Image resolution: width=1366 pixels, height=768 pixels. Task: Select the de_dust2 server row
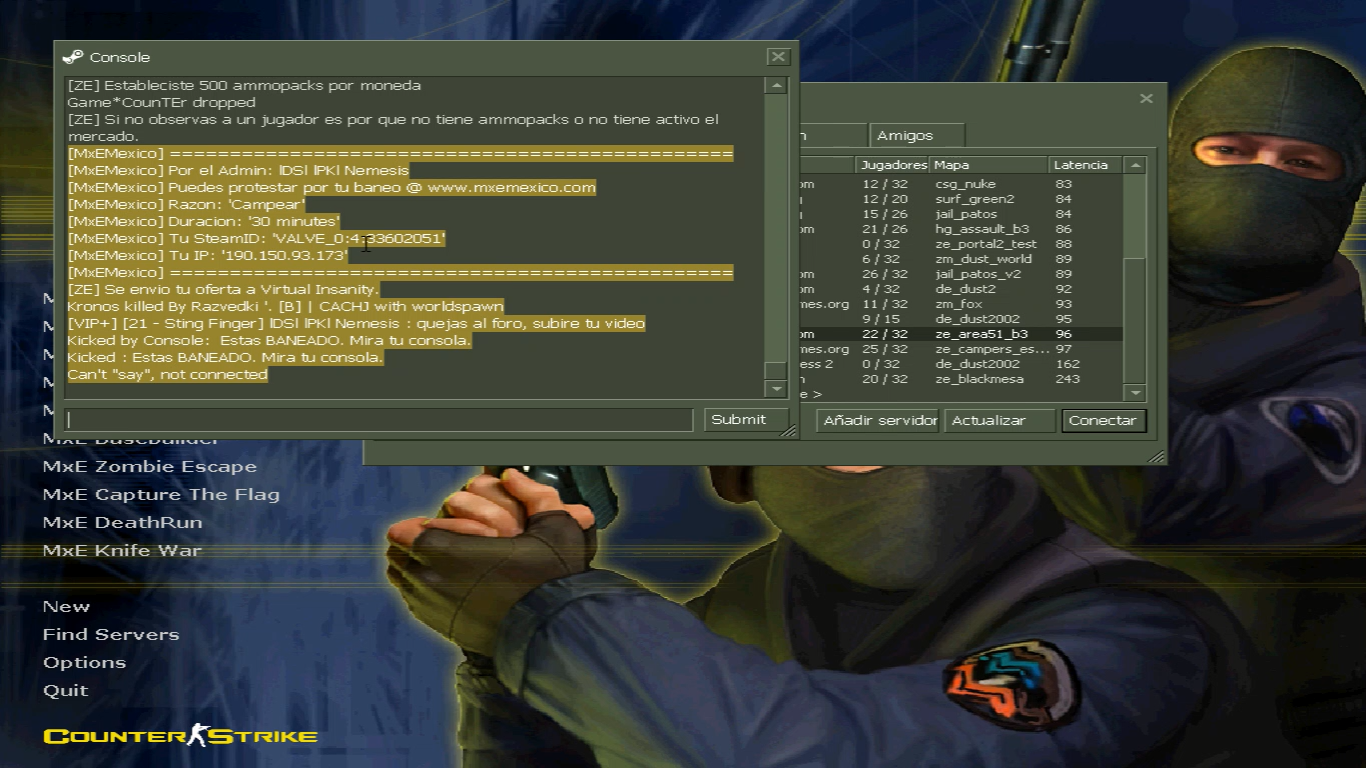[x=961, y=289]
